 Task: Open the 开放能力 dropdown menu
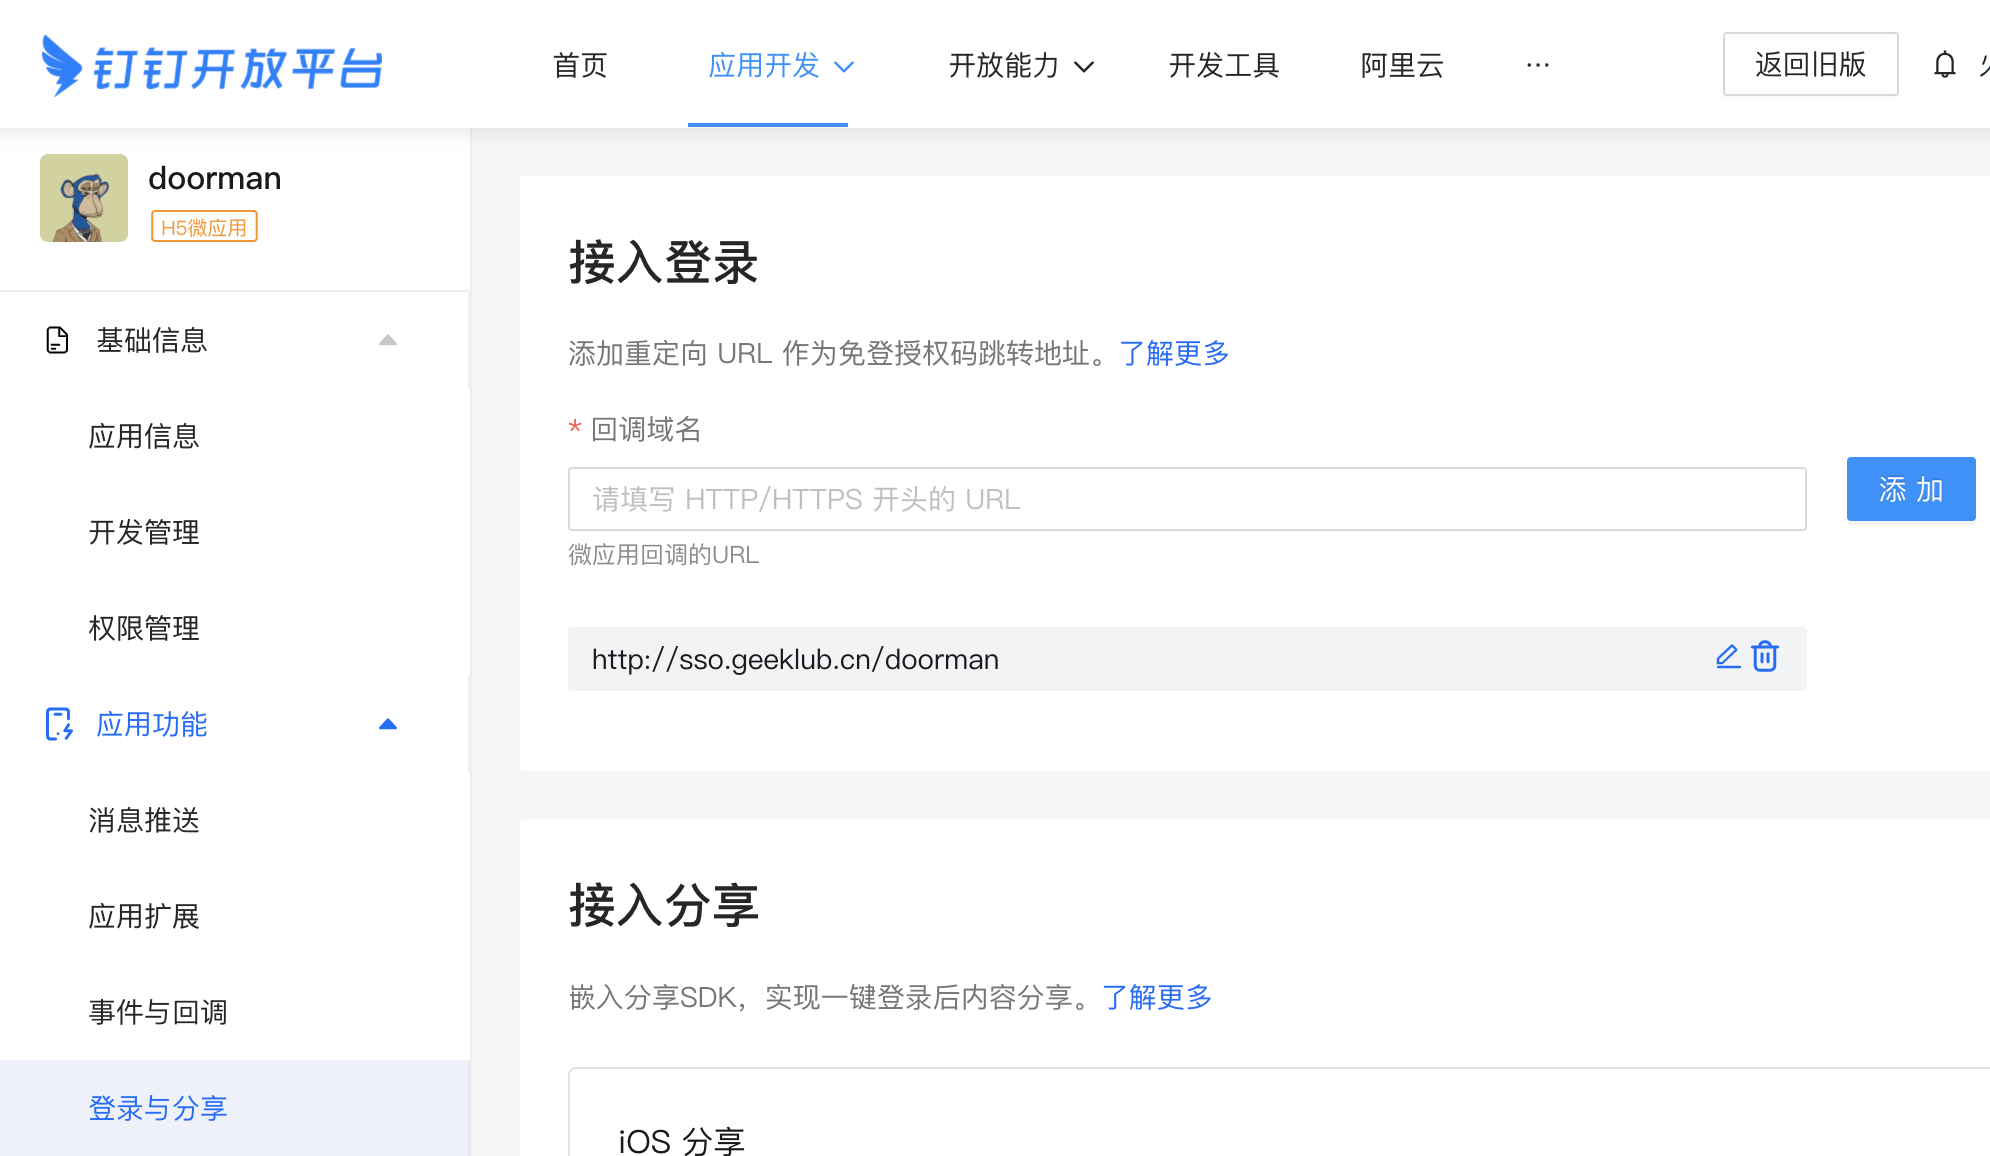pyautogui.click(x=1020, y=66)
